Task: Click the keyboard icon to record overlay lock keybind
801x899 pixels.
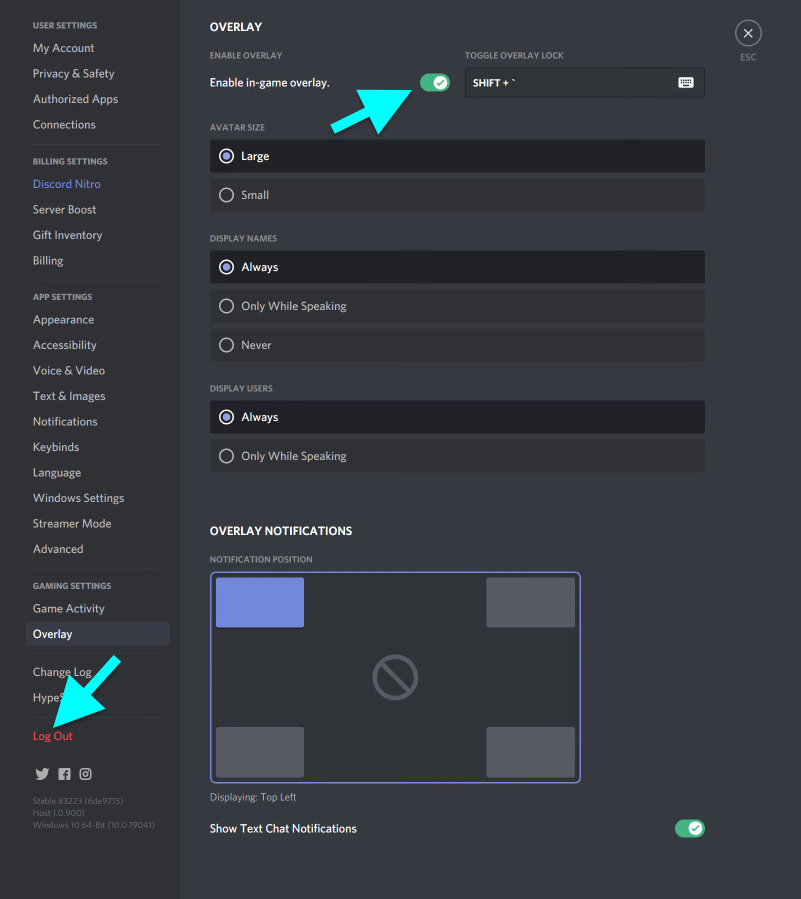Action: pyautogui.click(x=686, y=82)
